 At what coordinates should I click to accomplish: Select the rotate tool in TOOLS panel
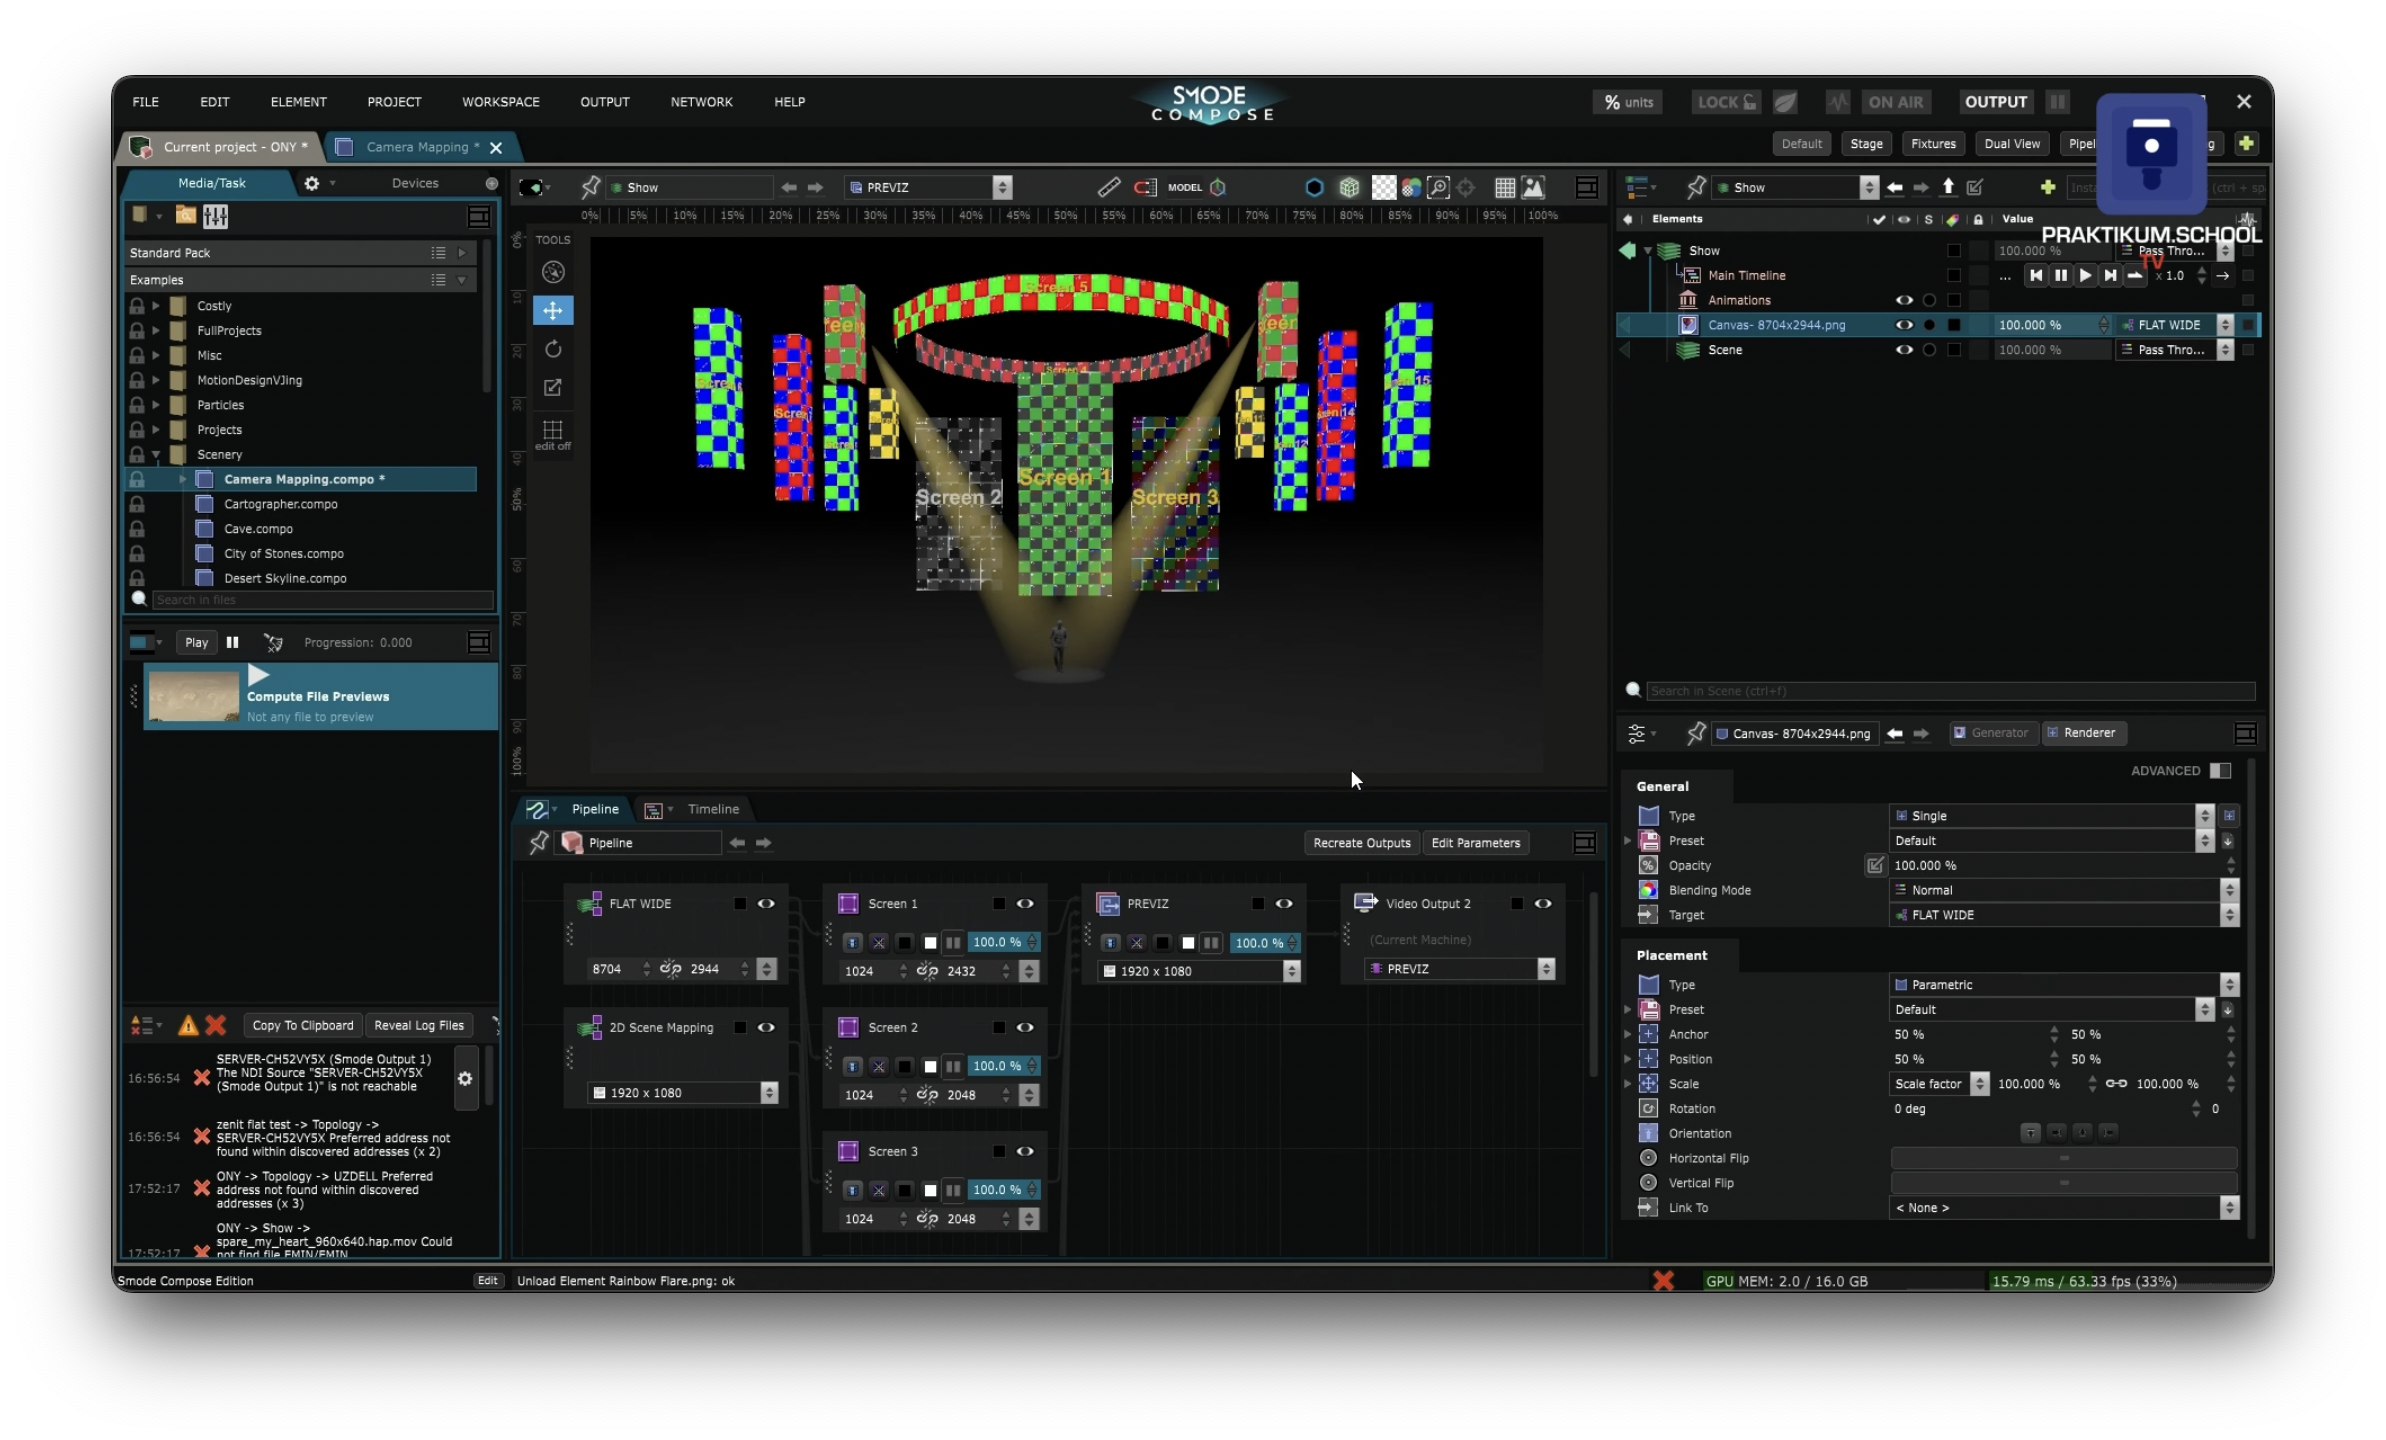pos(552,349)
